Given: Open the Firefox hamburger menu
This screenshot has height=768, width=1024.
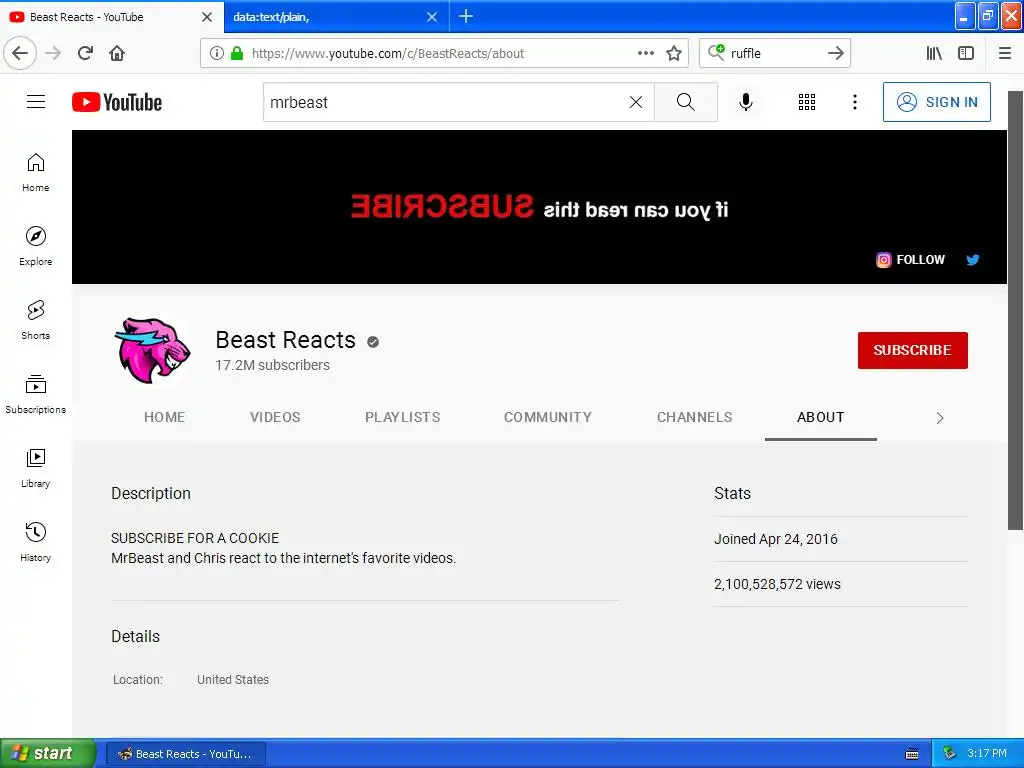Looking at the screenshot, I should (x=1005, y=54).
